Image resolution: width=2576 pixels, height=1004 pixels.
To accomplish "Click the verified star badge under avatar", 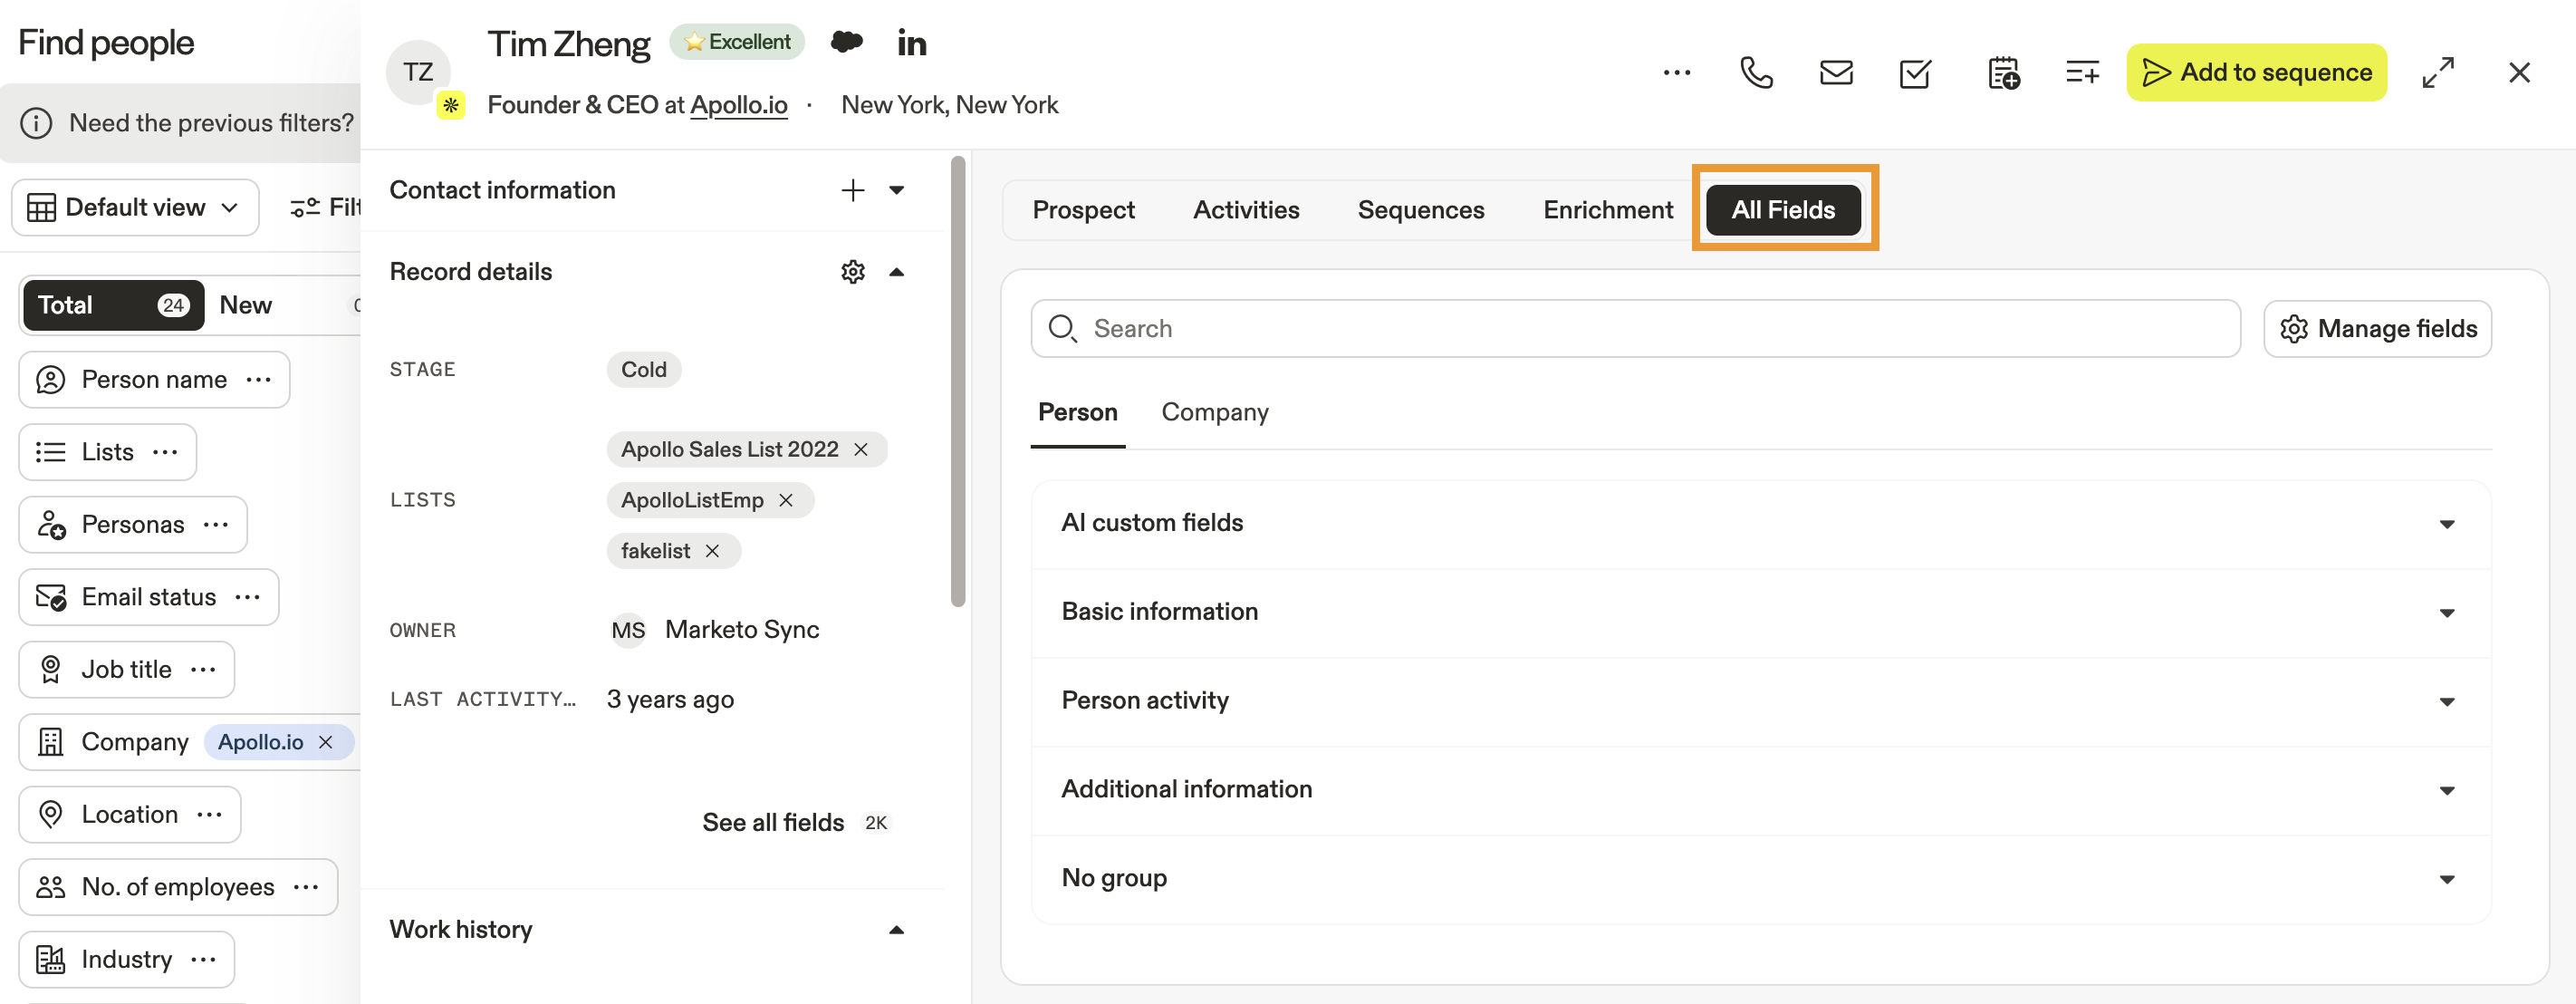I will [451, 104].
